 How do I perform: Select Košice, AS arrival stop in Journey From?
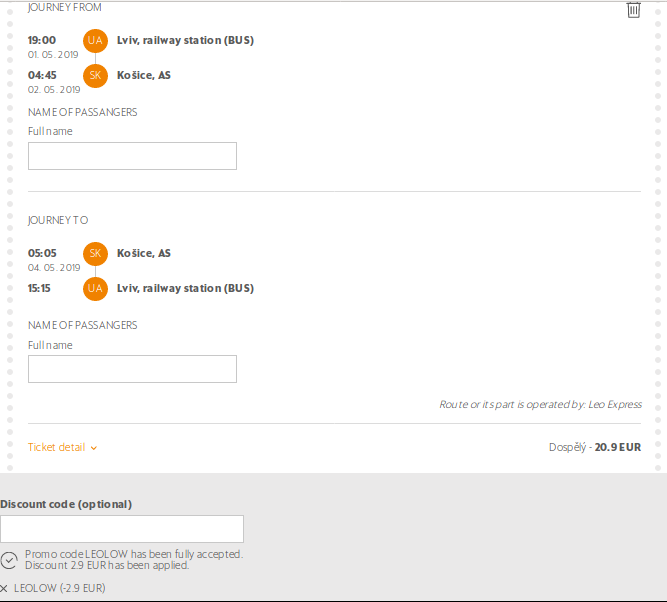[x=144, y=76]
